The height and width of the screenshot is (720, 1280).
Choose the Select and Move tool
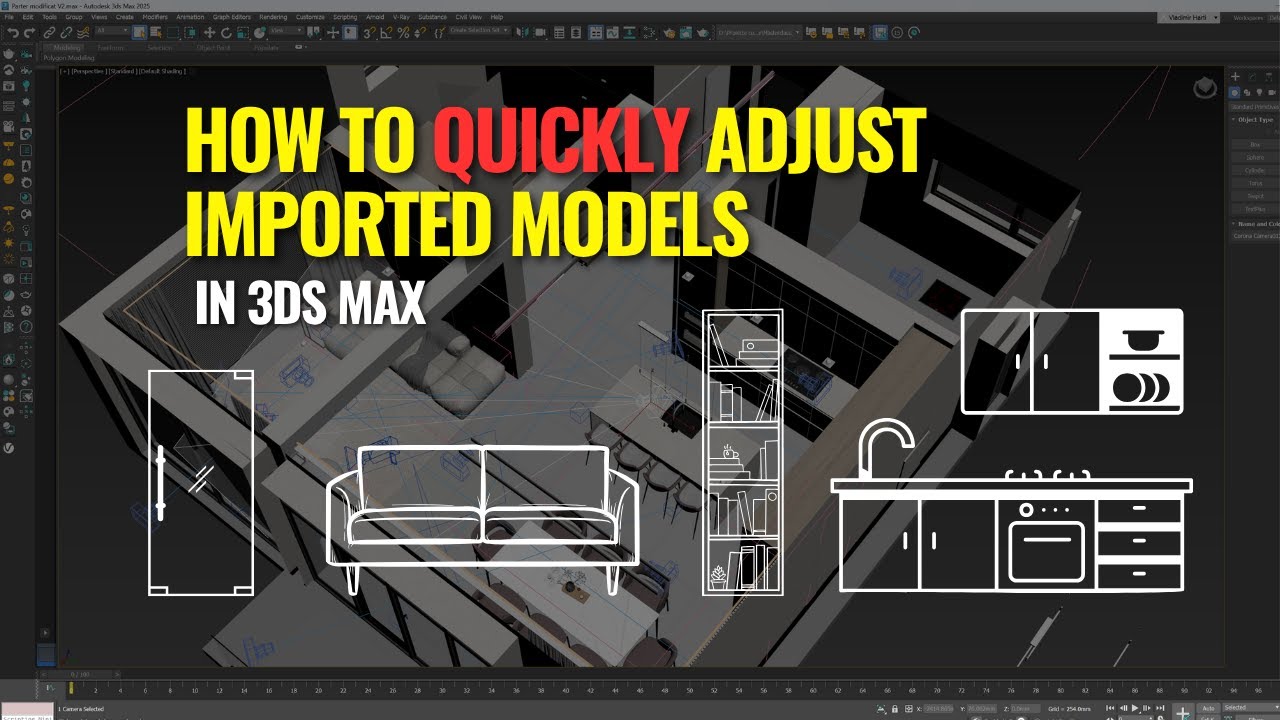[209, 32]
